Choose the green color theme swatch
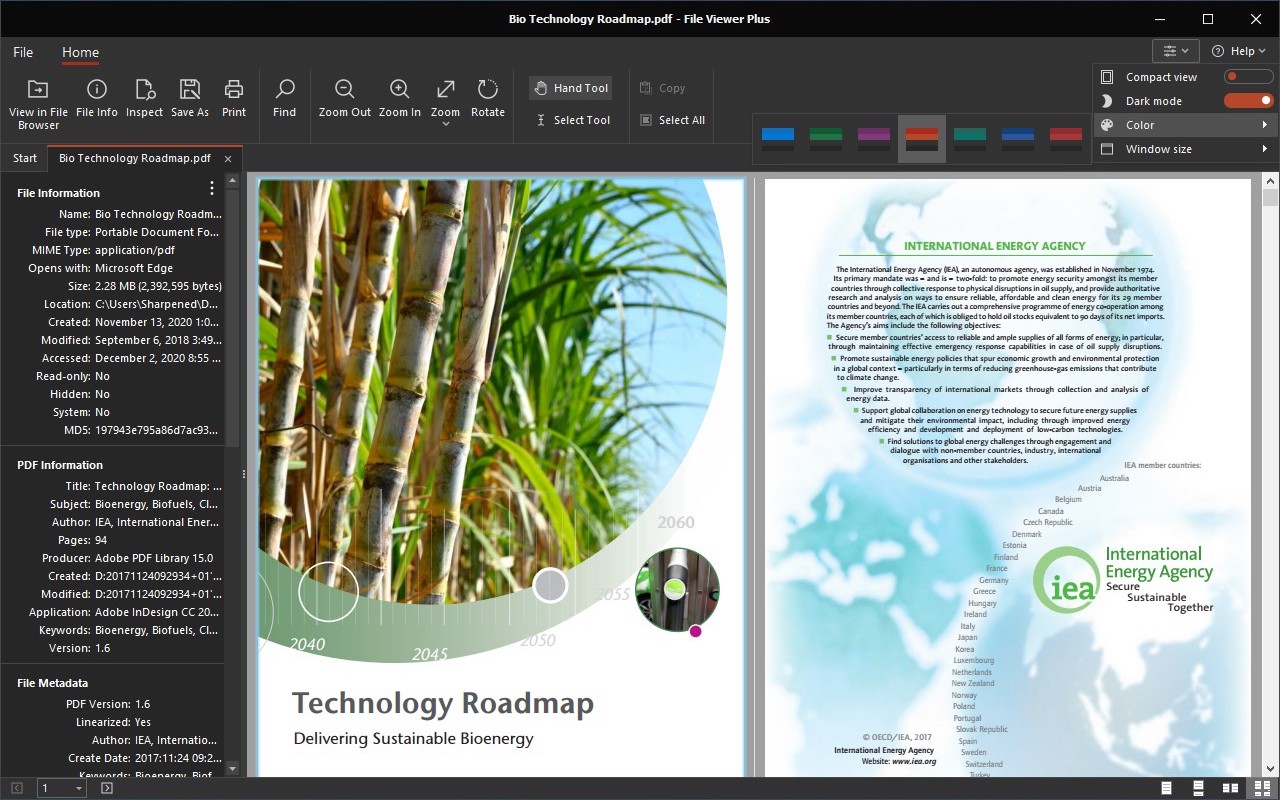The image size is (1280, 800). (826, 138)
